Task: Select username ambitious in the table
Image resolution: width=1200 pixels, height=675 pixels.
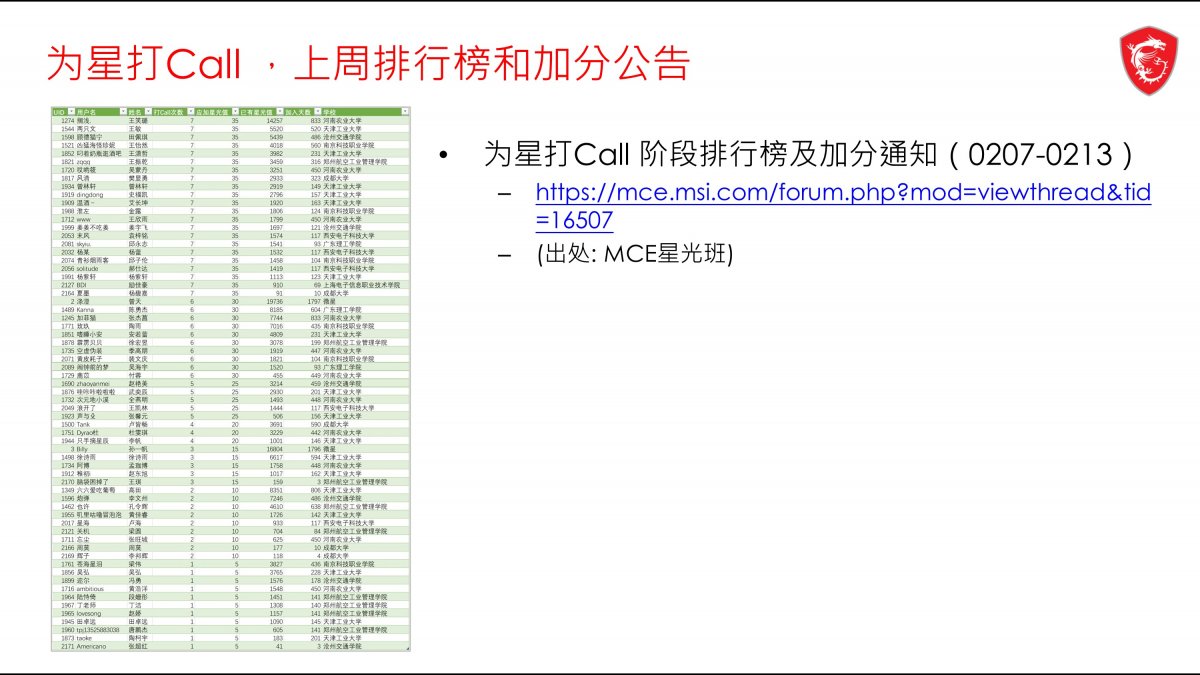Action: pos(91,589)
